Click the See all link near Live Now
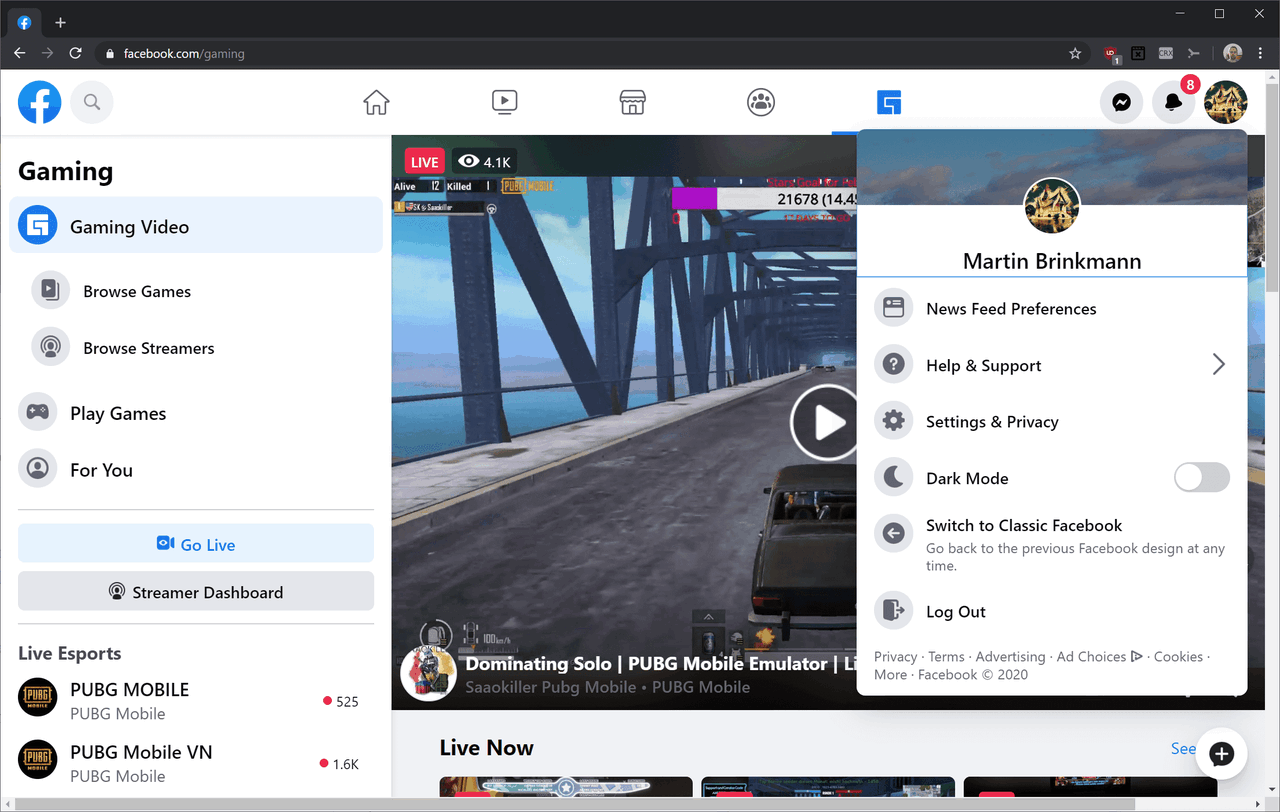Image resolution: width=1280 pixels, height=812 pixels. click(x=1184, y=748)
